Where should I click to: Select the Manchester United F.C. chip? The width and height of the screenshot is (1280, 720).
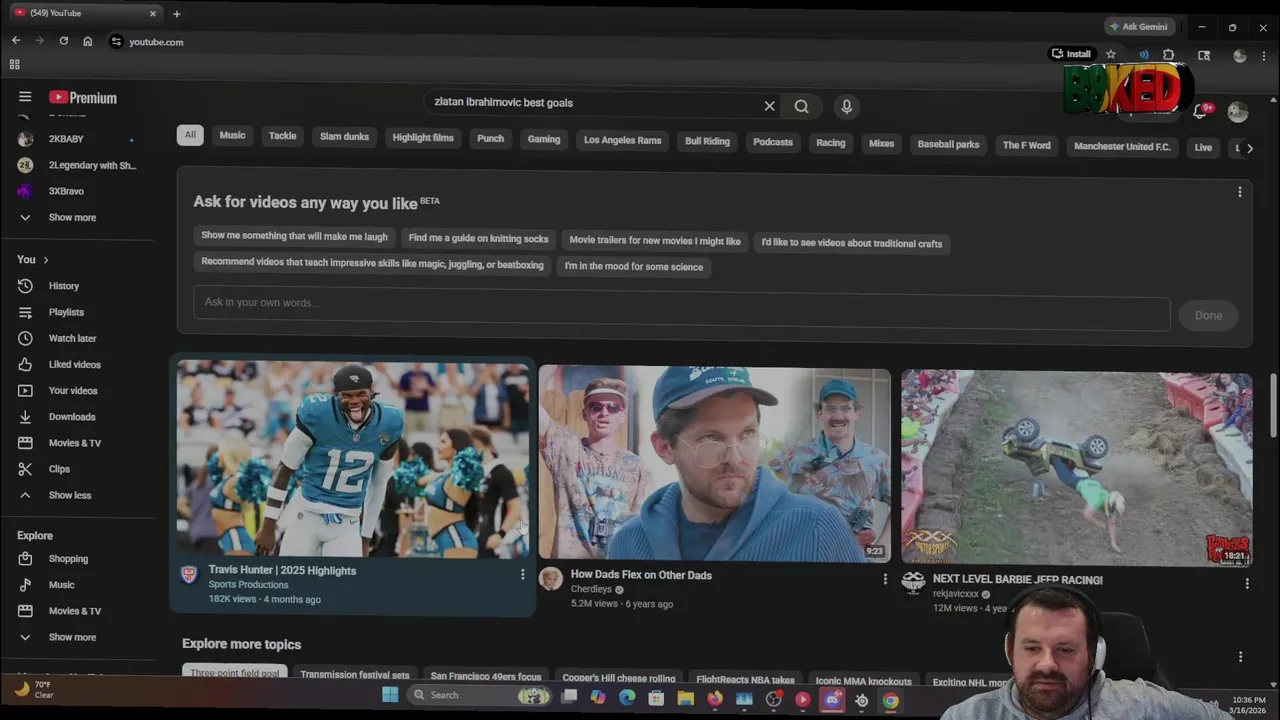(1122, 147)
